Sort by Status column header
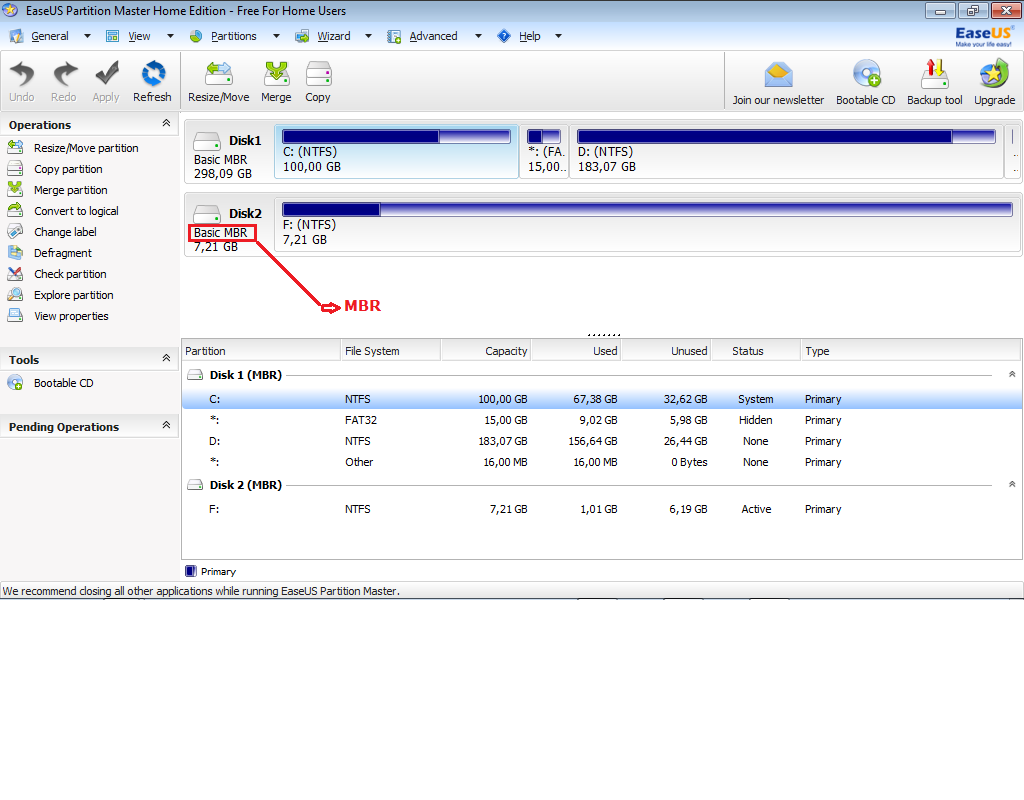The image size is (1024, 800). coord(756,351)
